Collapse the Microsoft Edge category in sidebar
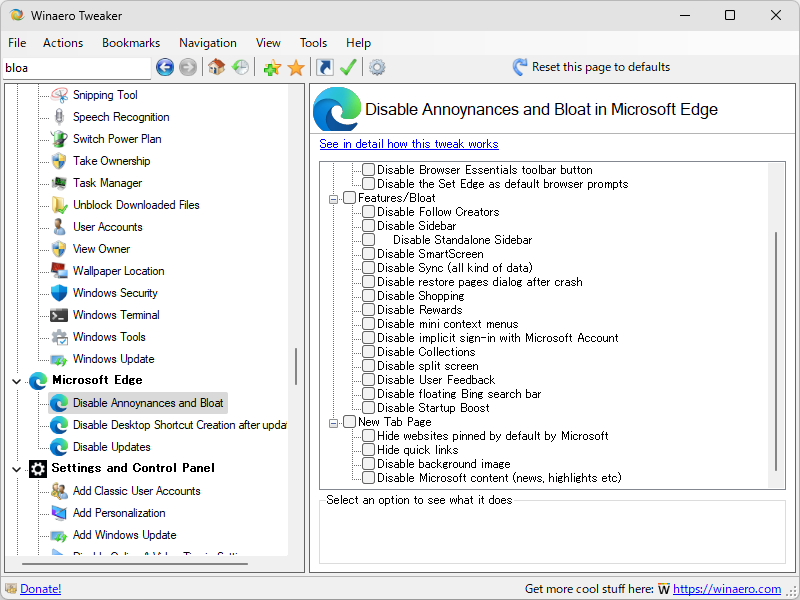Image resolution: width=800 pixels, height=600 pixels. tap(16, 381)
